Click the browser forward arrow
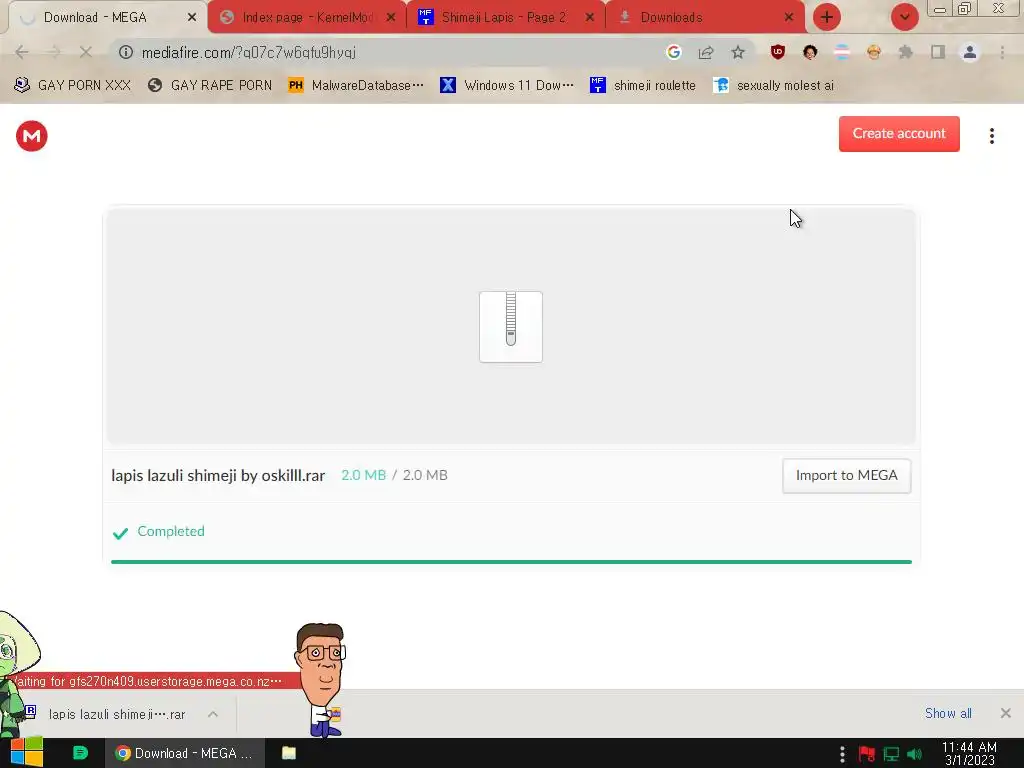Image resolution: width=1024 pixels, height=768 pixels. [54, 52]
